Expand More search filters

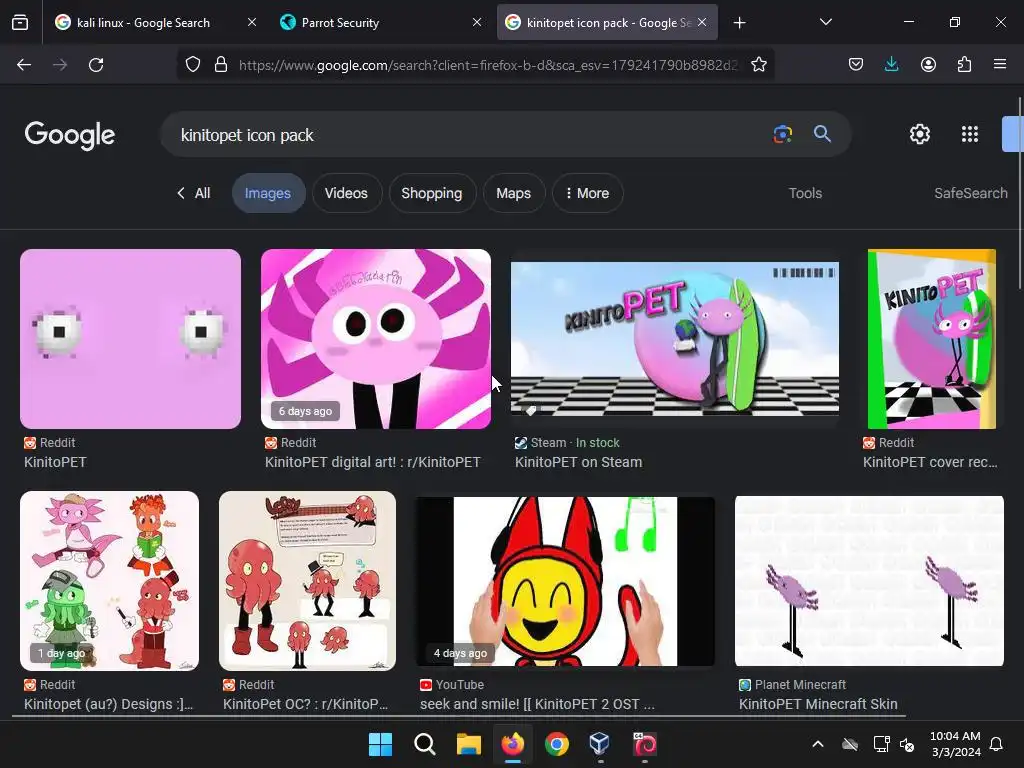click(588, 193)
